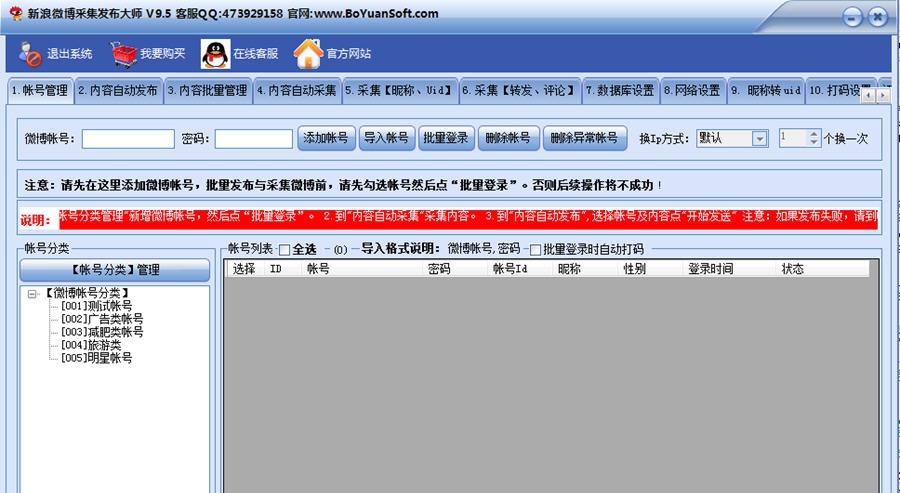900x493 pixels.
Task: Click the 选择 column header
Action: pos(245,269)
